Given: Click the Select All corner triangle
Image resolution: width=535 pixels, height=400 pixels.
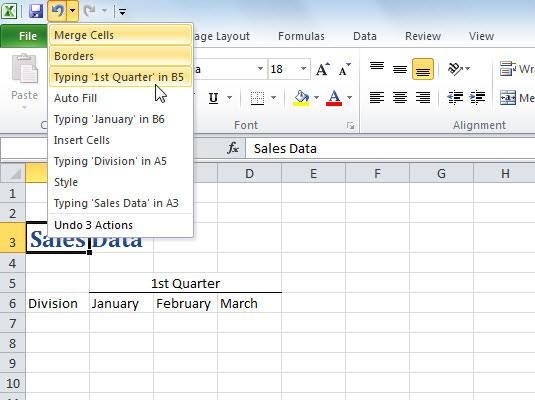Looking at the screenshot, I should 13,173.
